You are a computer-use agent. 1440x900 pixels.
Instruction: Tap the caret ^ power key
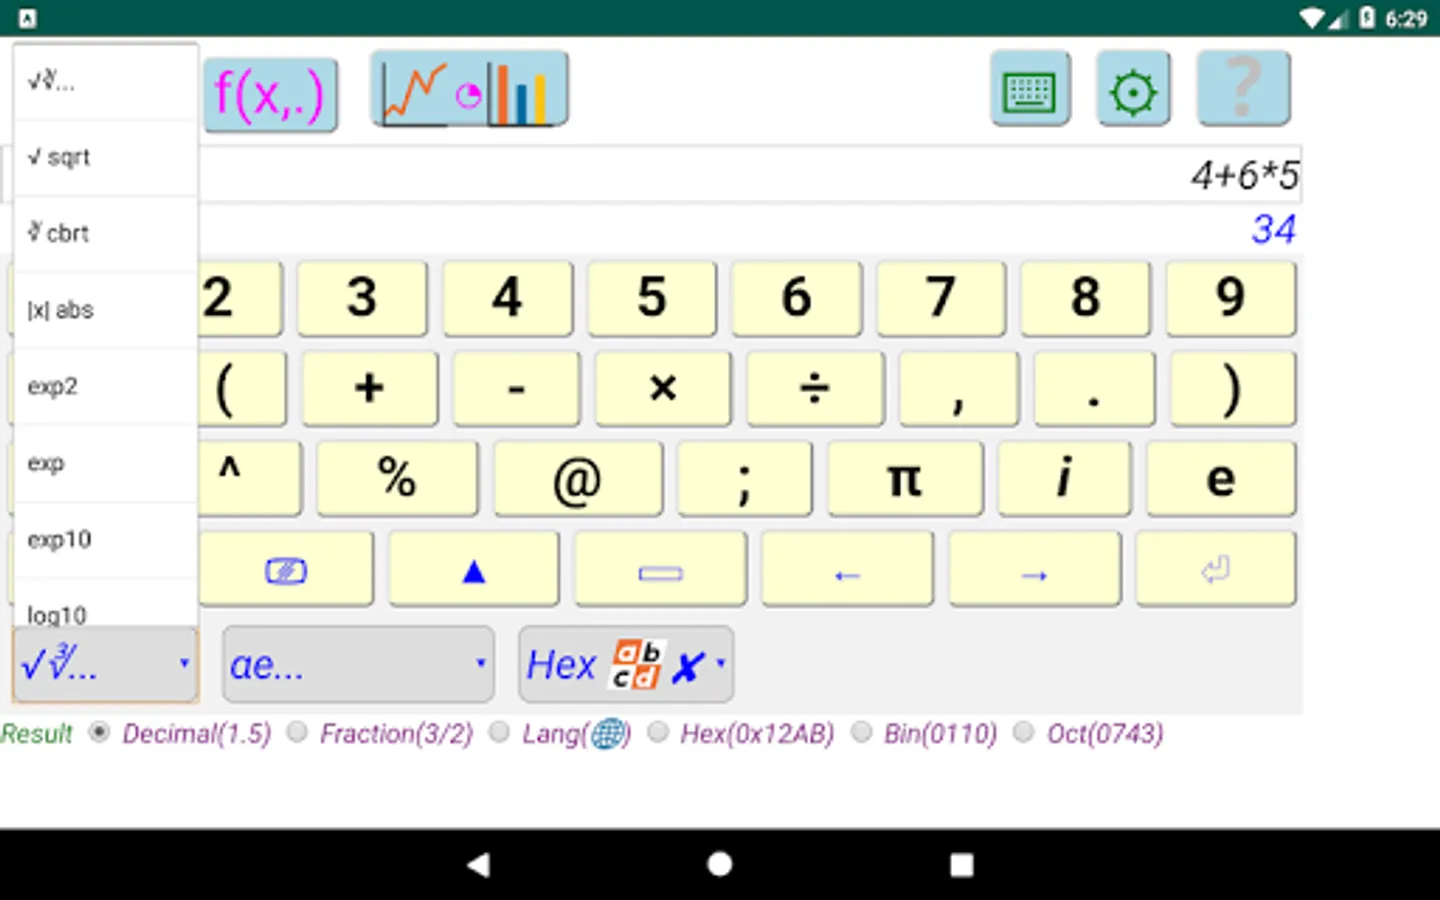click(250, 479)
